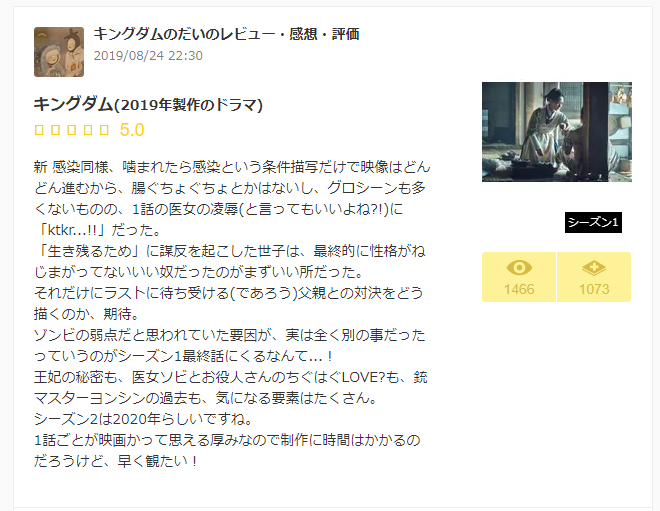Toggle the clip button with 1073

pos(594,277)
